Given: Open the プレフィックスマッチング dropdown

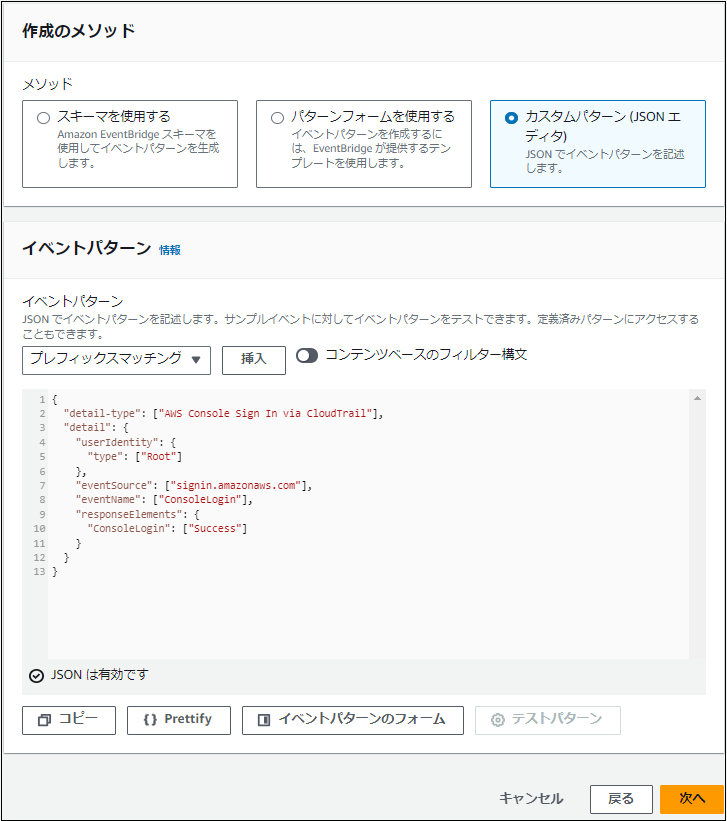Looking at the screenshot, I should click(116, 360).
